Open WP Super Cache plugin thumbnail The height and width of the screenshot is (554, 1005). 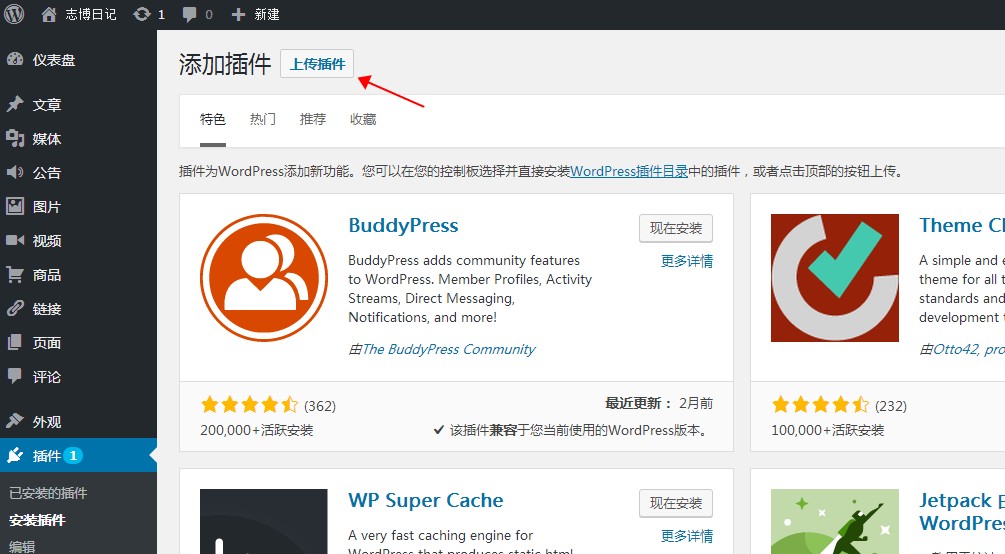[264, 521]
